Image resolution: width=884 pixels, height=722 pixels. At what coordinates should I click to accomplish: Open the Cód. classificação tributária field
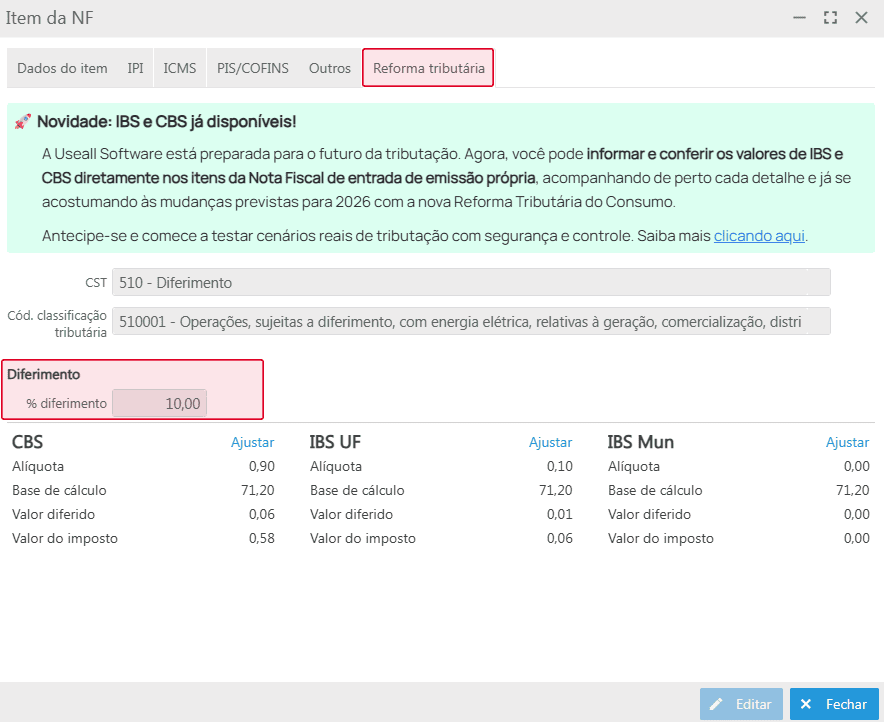pos(471,321)
